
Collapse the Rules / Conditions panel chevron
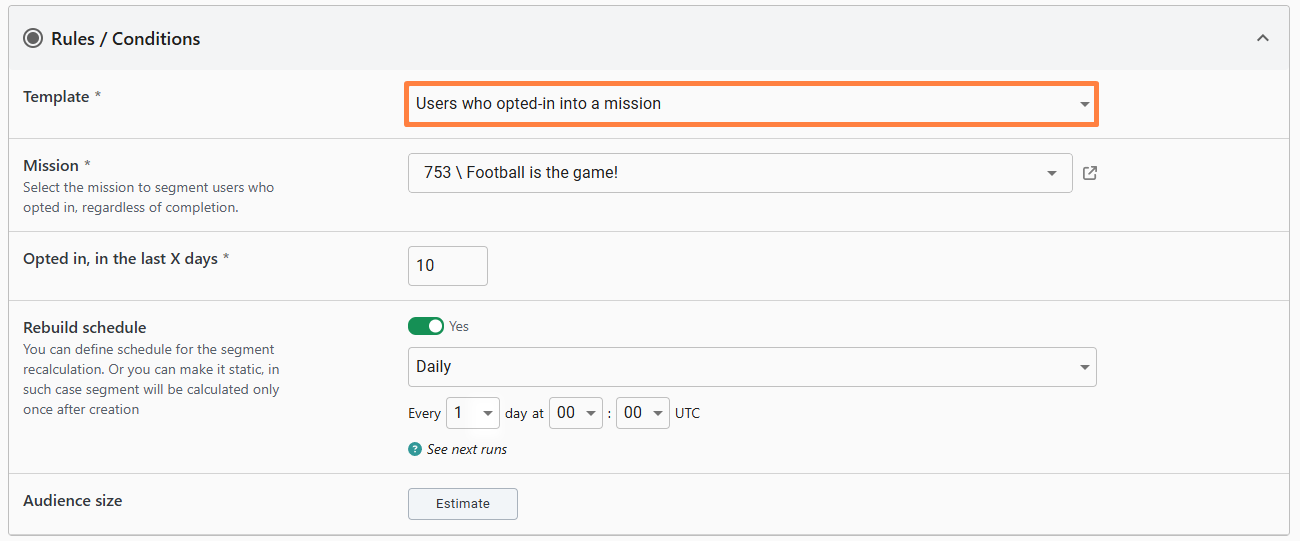(1263, 38)
